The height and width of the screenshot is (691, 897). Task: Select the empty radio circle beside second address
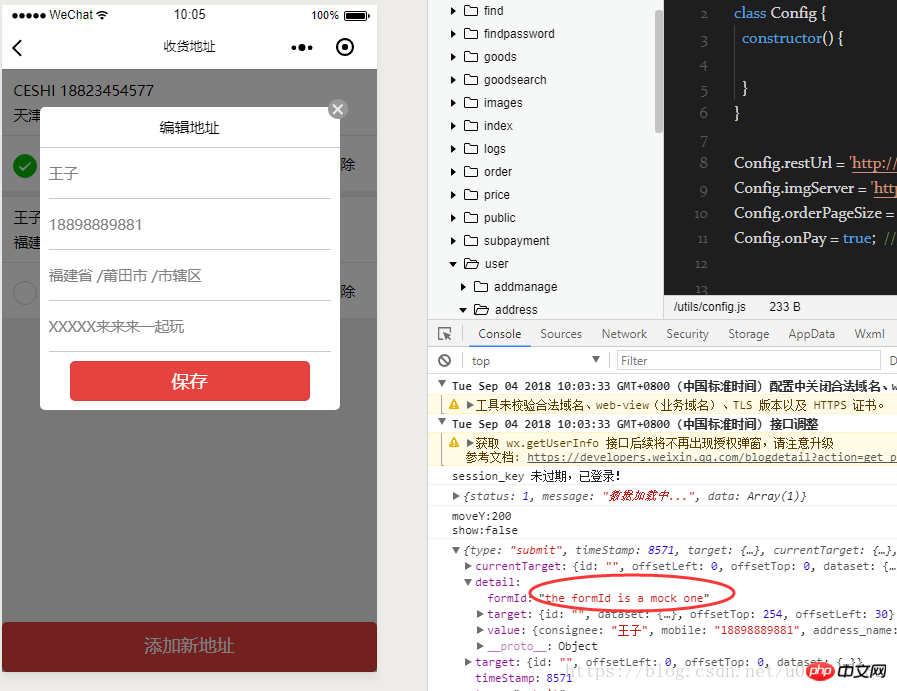(24, 293)
